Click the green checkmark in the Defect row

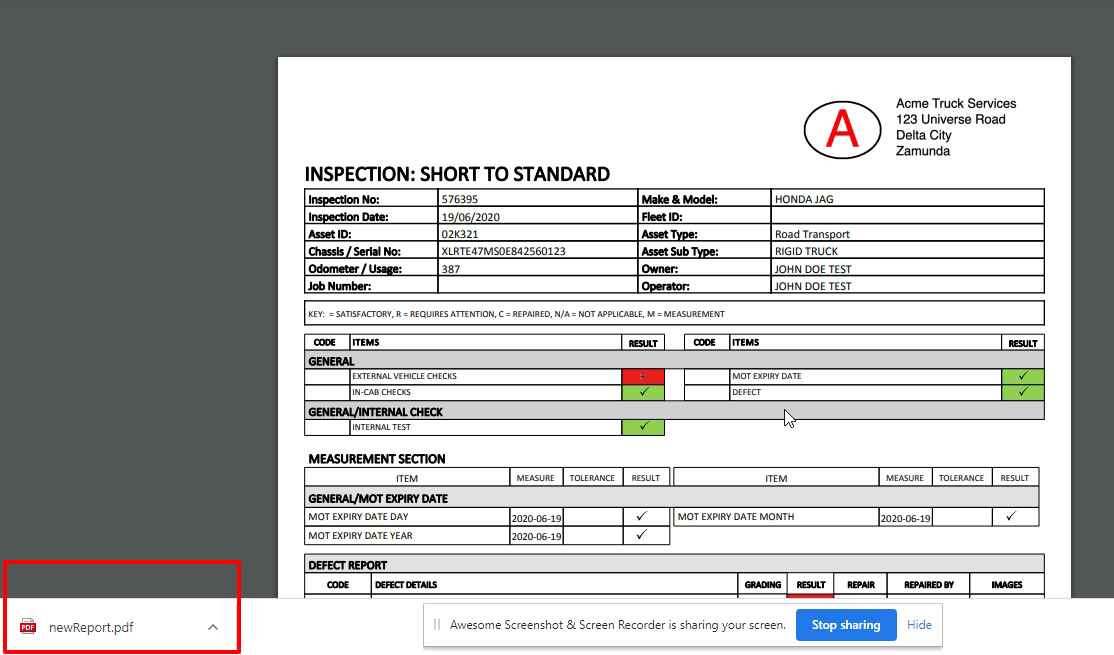(x=1023, y=392)
